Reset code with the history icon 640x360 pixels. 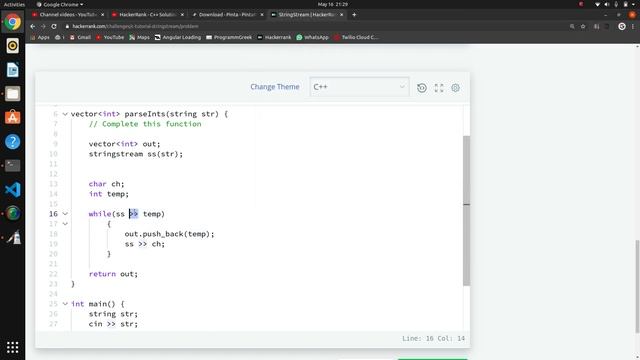click(x=422, y=88)
